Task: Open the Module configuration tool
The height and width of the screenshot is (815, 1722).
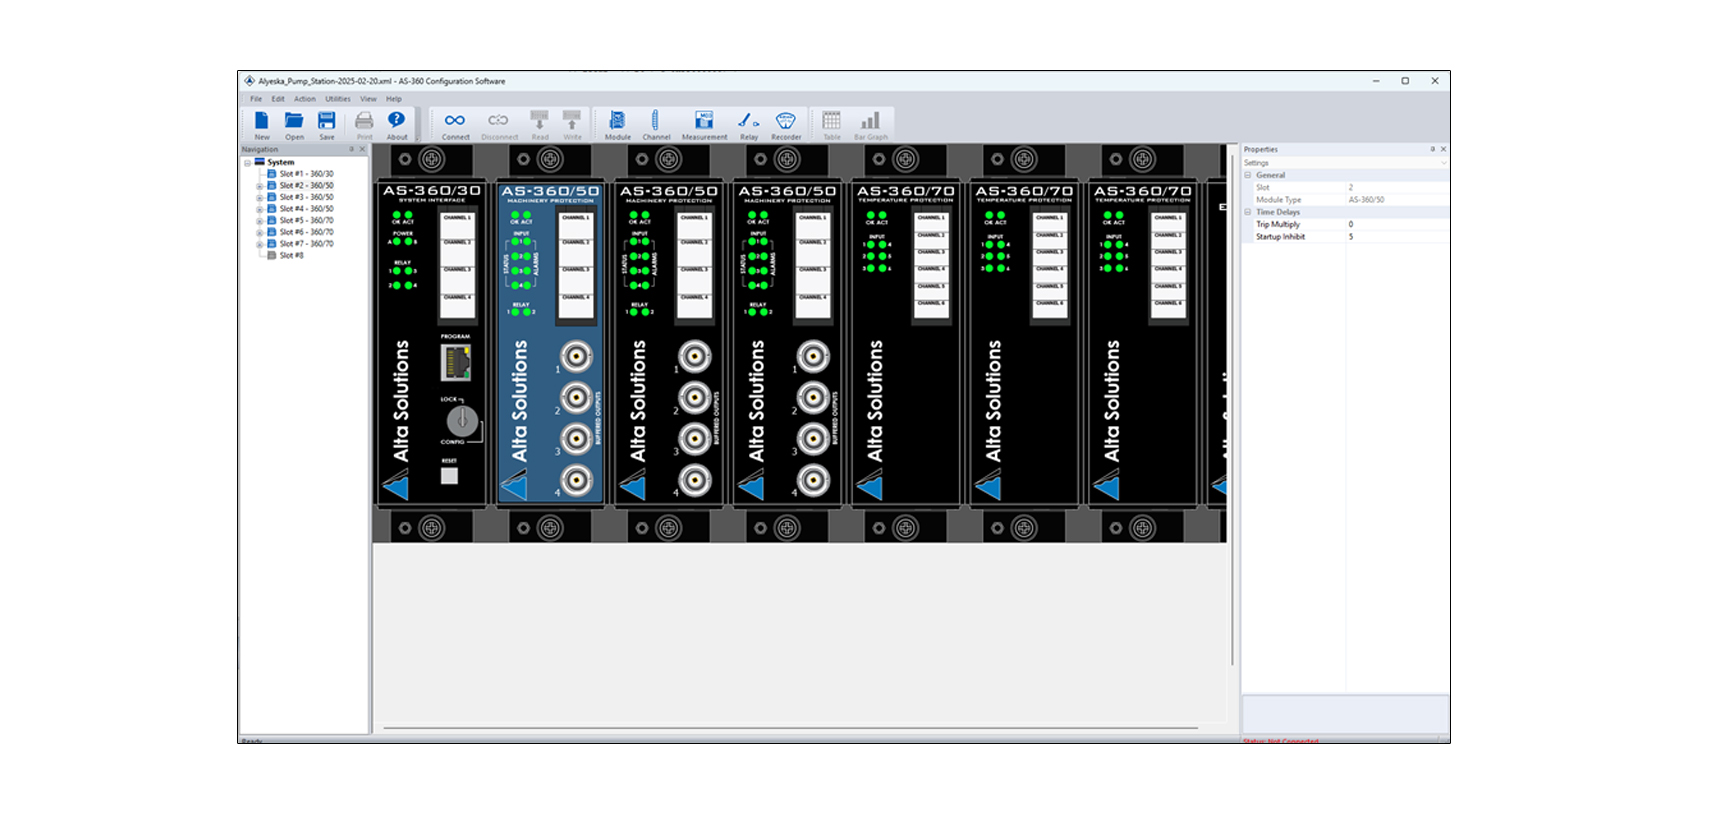Action: pos(617,124)
